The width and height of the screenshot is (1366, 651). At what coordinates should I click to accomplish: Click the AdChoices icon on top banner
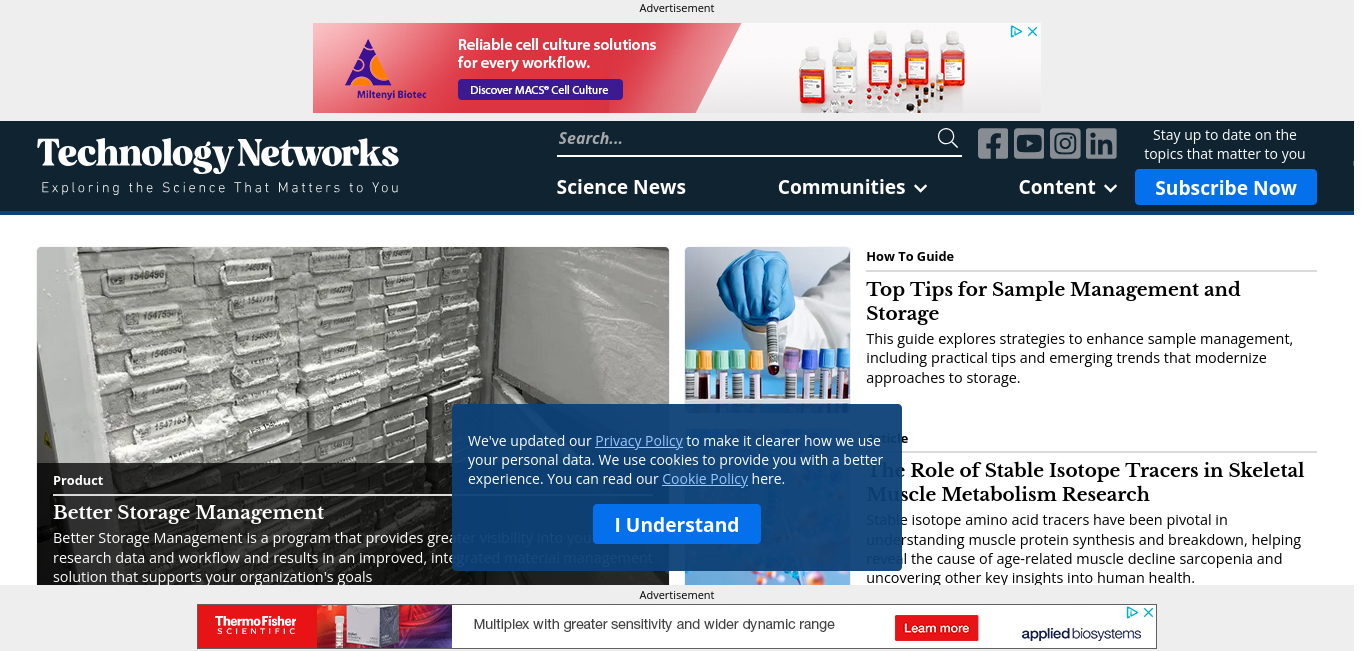click(1016, 31)
